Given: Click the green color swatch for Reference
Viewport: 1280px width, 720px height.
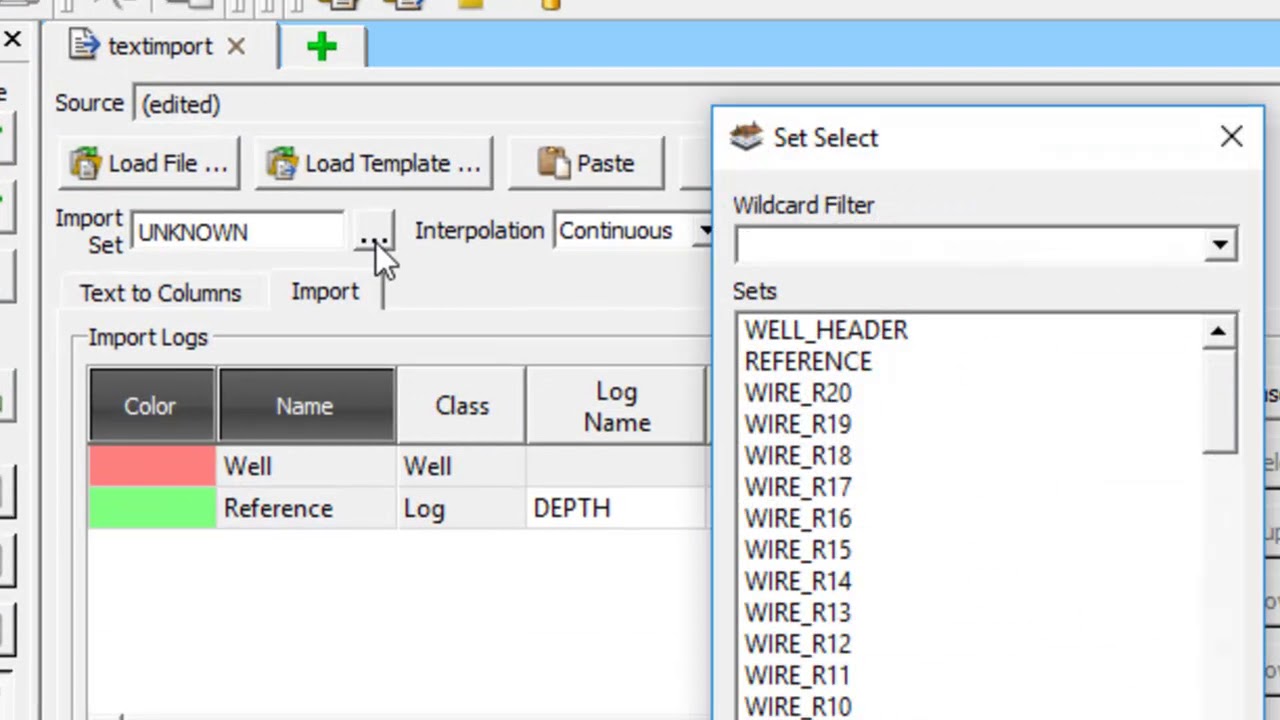Looking at the screenshot, I should (151, 508).
